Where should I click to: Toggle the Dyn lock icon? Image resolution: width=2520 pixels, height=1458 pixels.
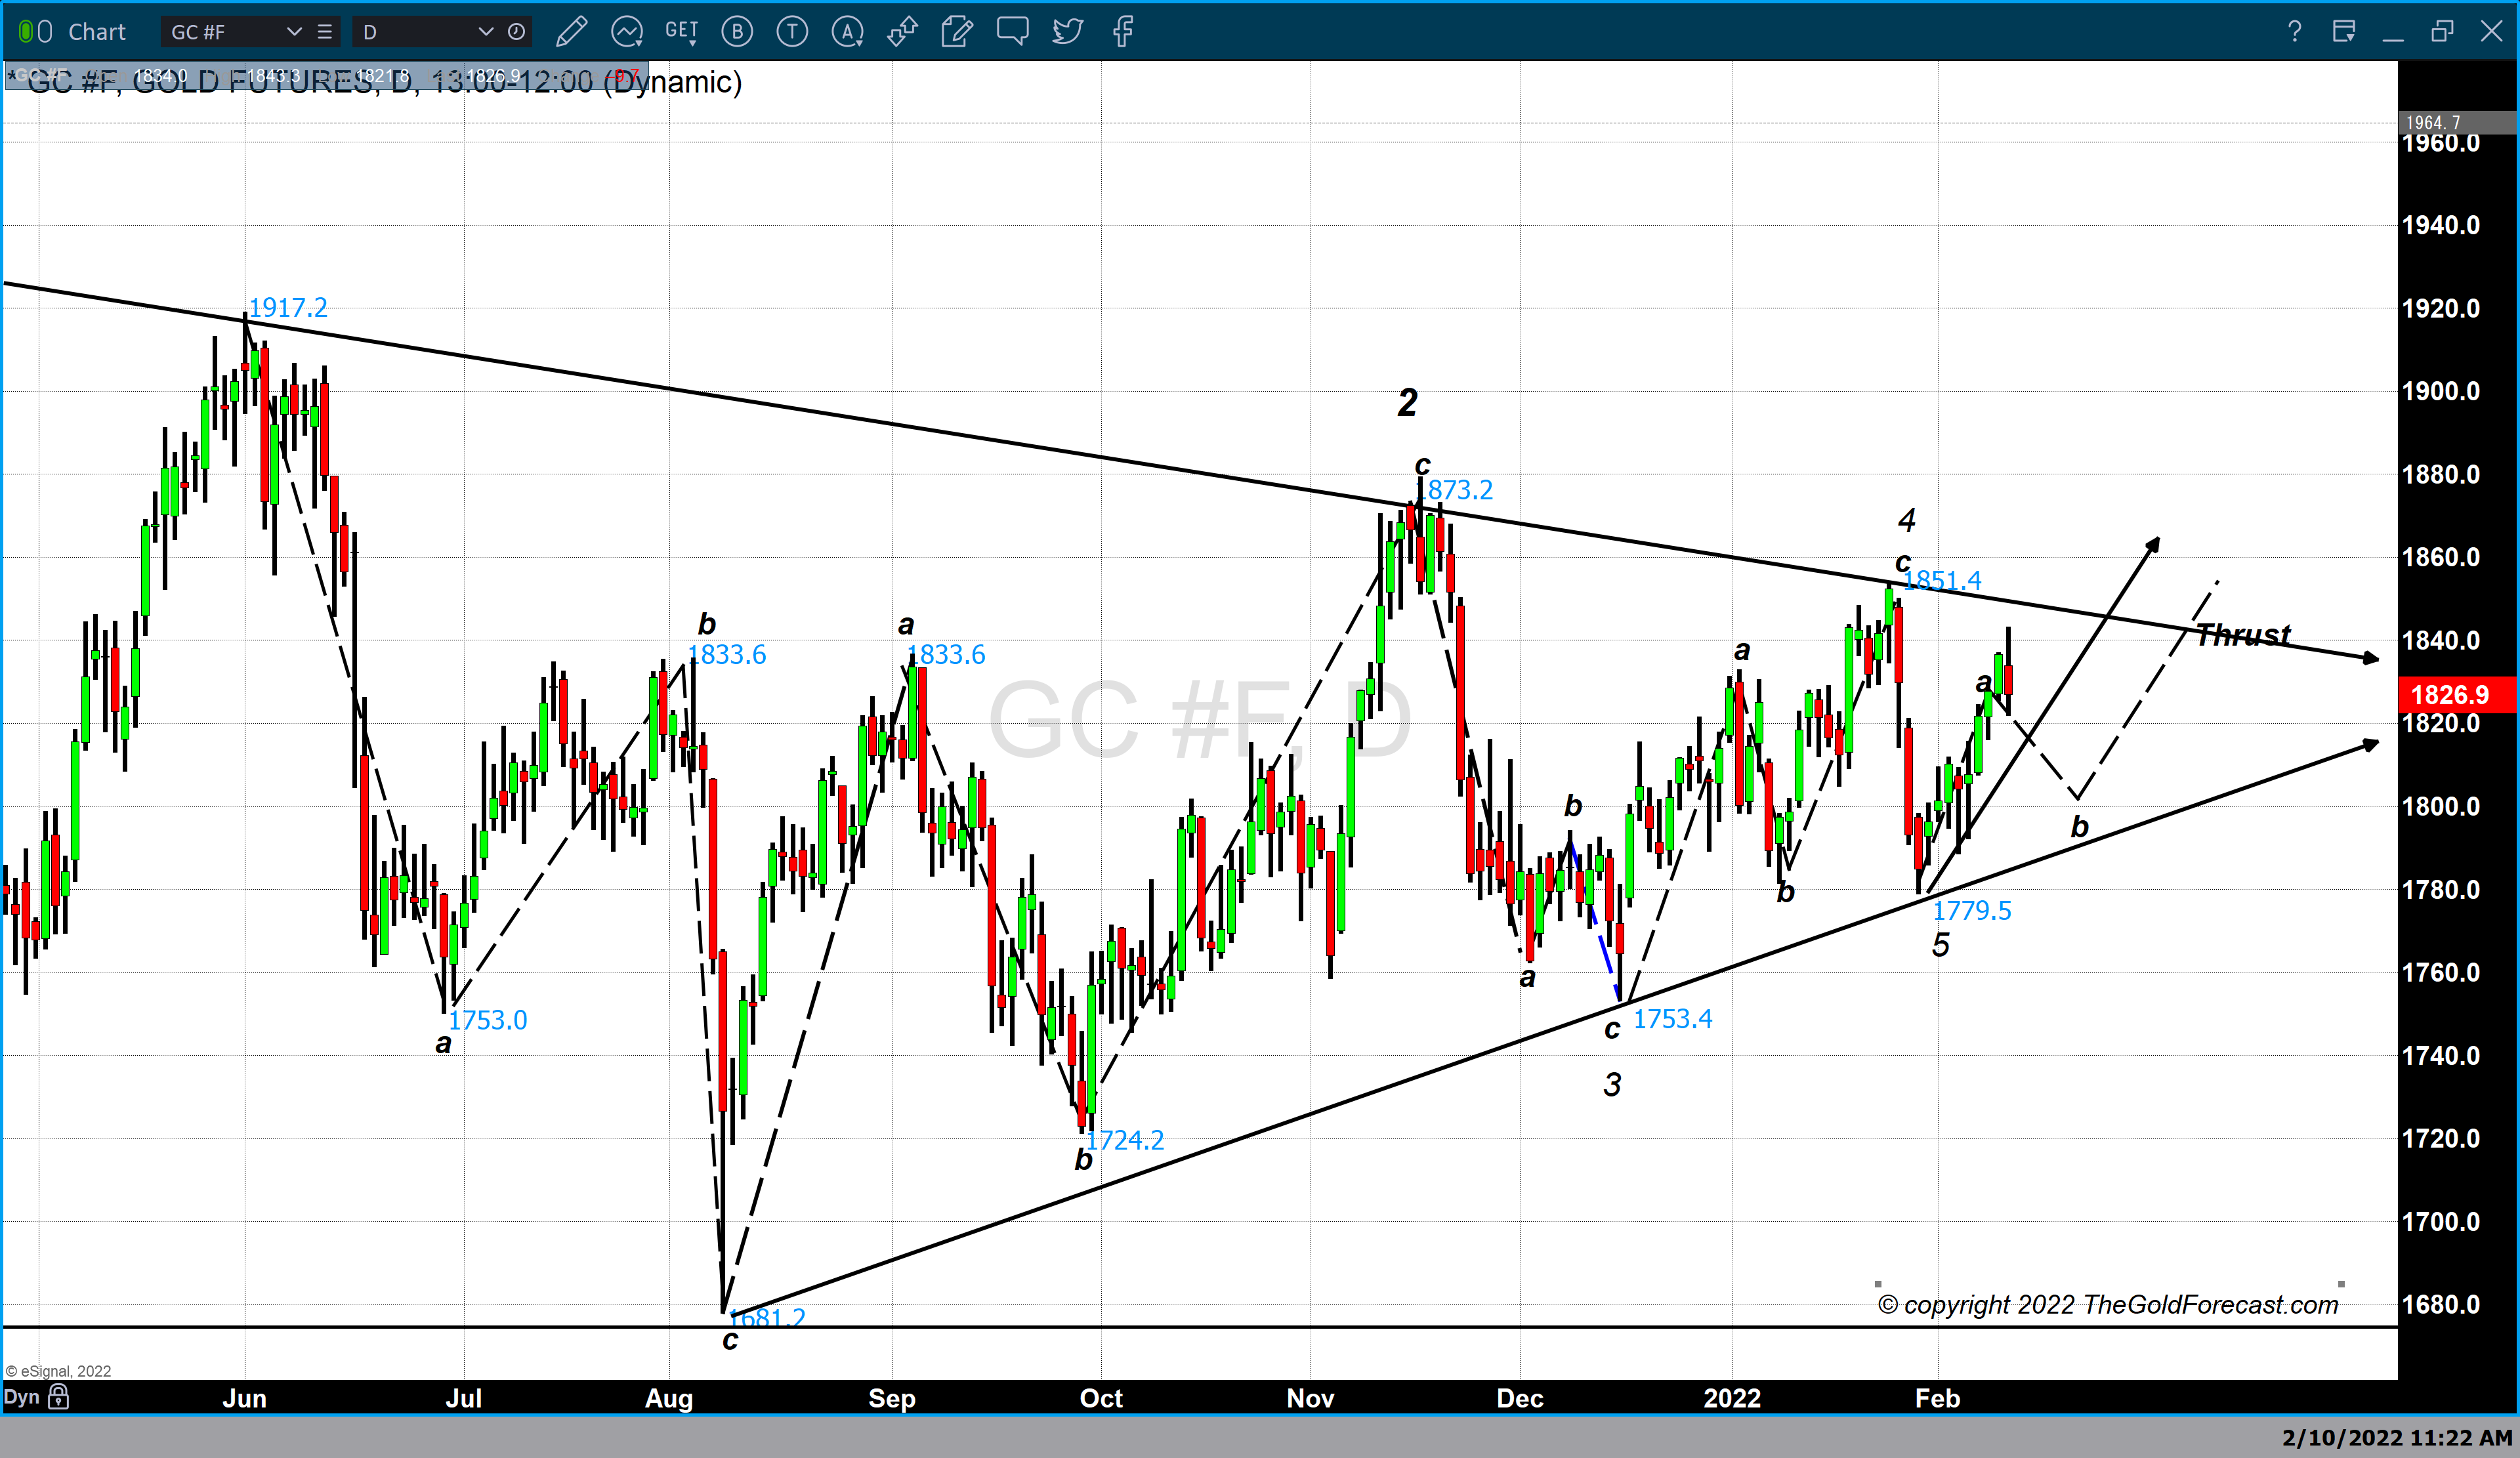(59, 1397)
